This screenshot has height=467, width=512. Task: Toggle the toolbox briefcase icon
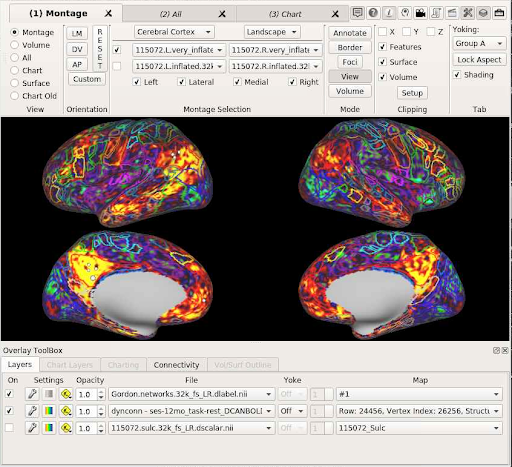(499, 13)
